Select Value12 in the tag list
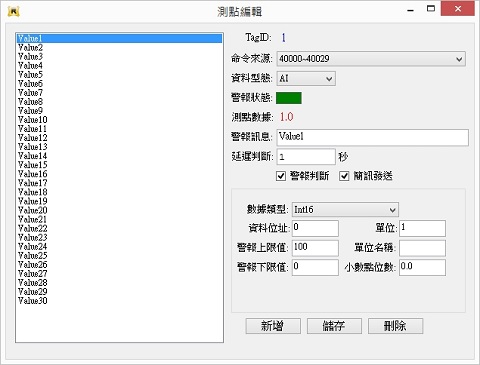Viewport: 480px width, 365px height. pos(119,138)
